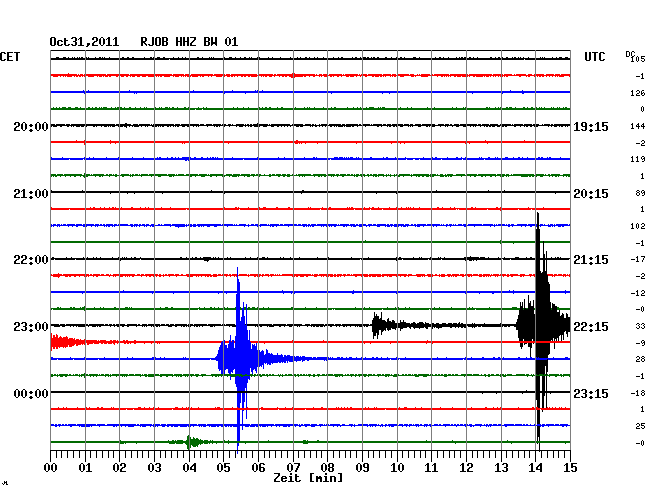This screenshot has height=494, width=650.
Task: Select the UTC timezone label
Action: 594,57
